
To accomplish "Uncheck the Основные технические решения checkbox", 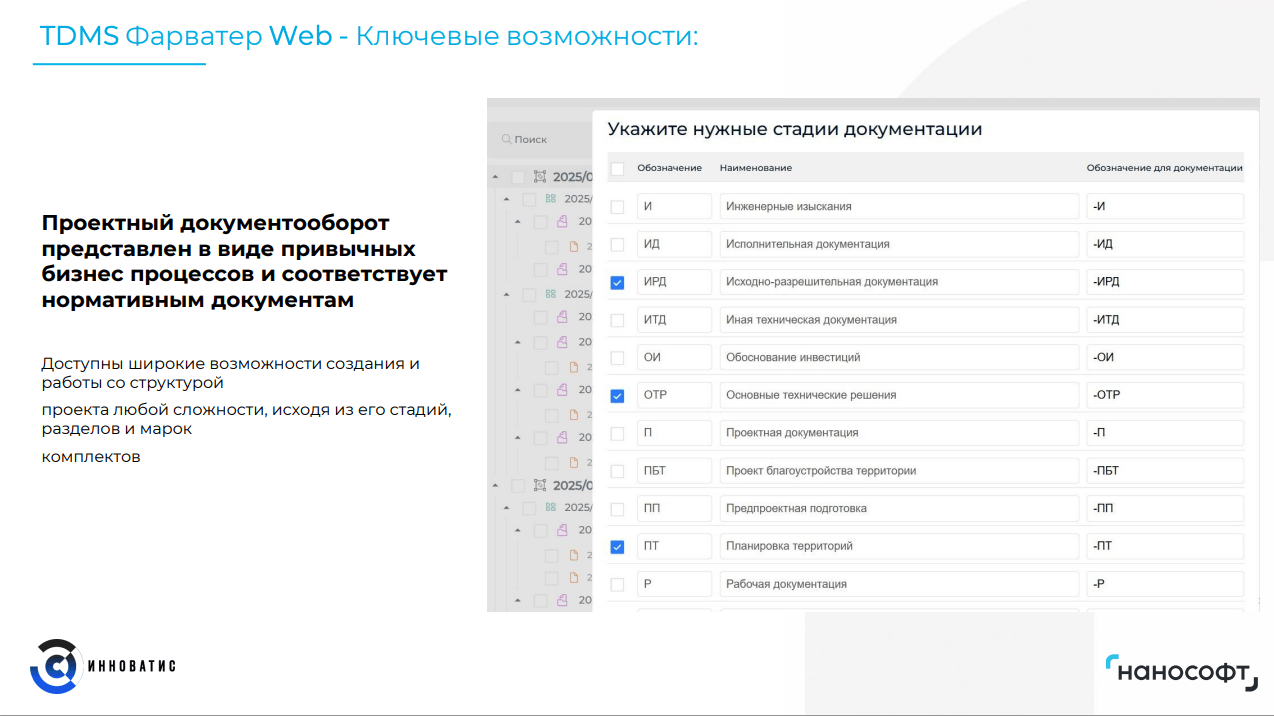I will 617,396.
